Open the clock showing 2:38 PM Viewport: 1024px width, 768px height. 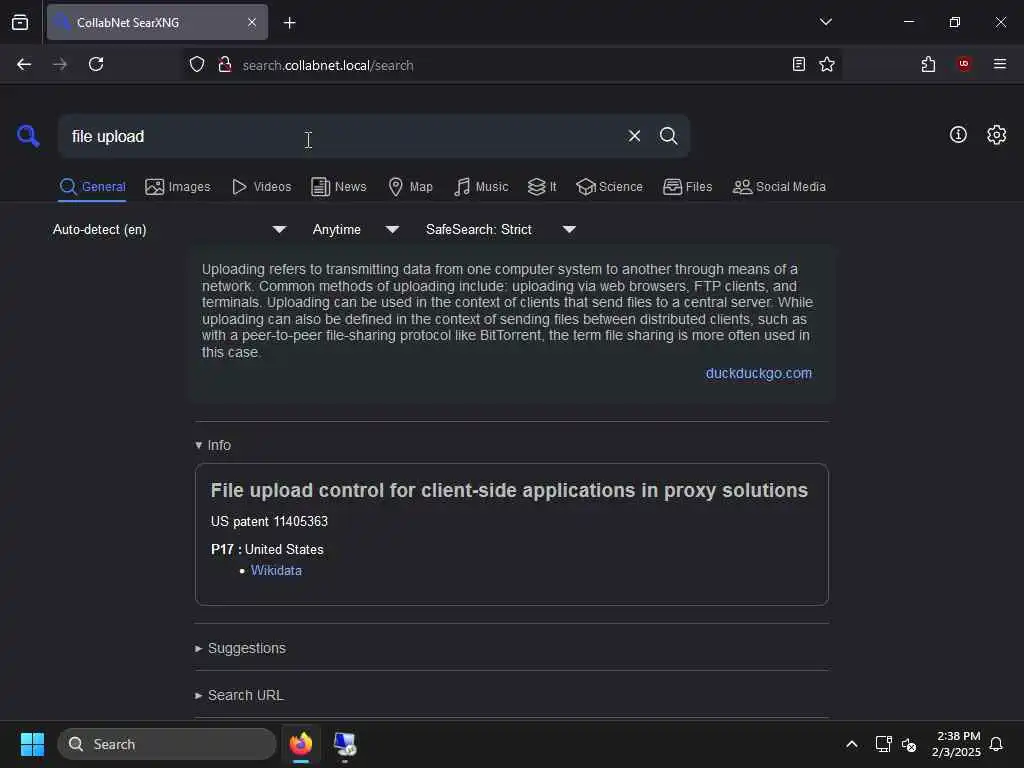coord(955,744)
